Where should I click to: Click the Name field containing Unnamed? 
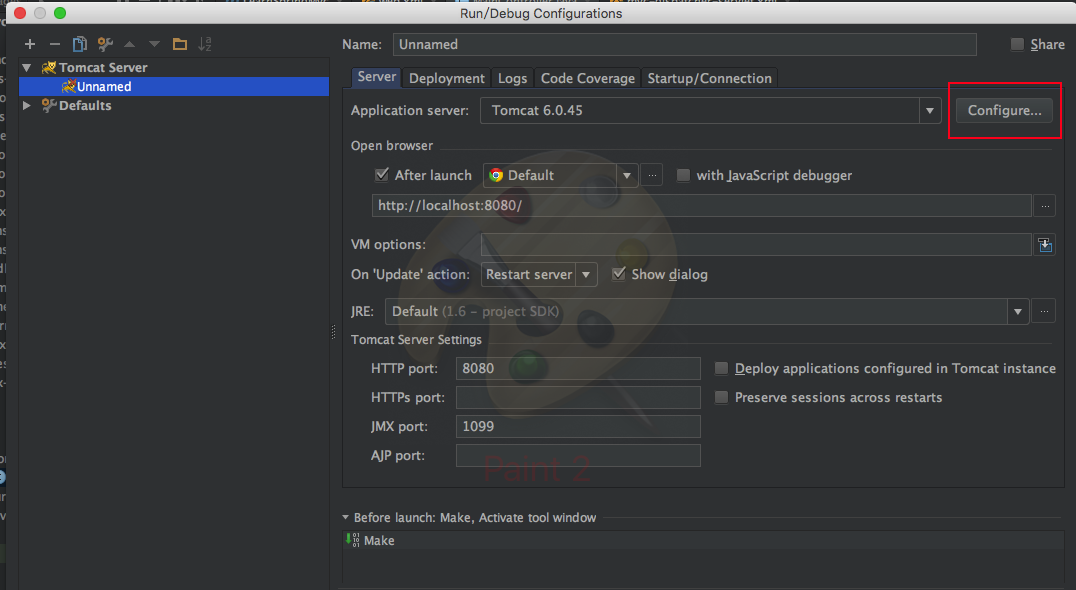point(685,45)
